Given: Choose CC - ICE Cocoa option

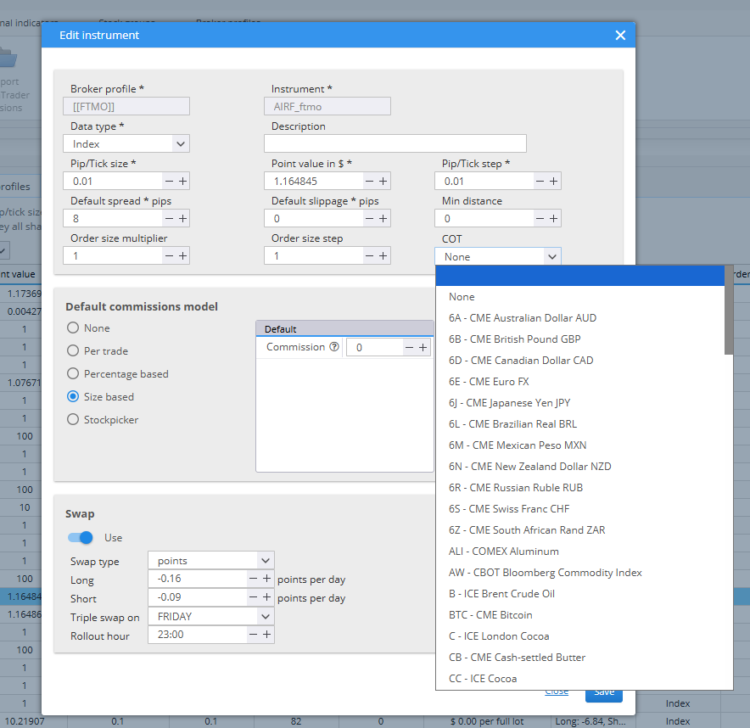Looking at the screenshot, I should pyautogui.click(x=580, y=679).
